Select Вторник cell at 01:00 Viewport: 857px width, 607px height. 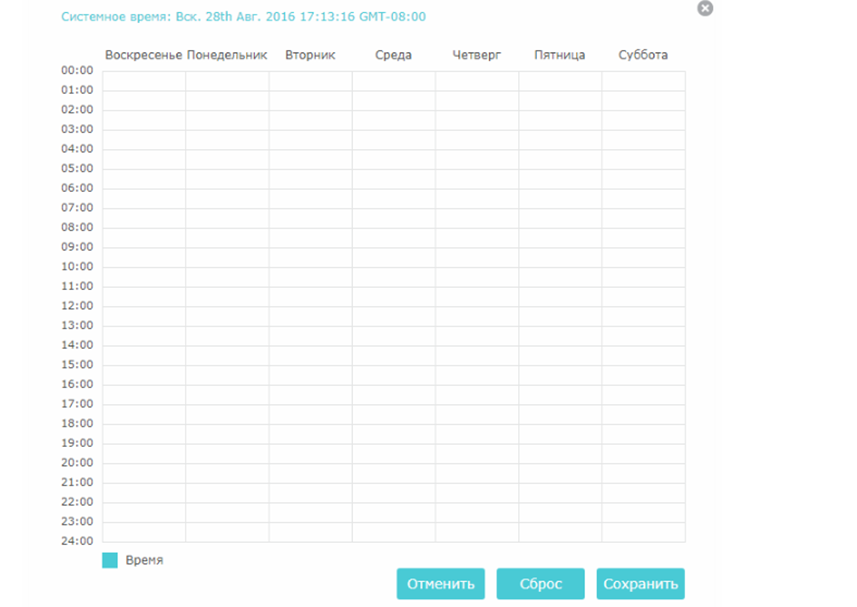click(310, 101)
